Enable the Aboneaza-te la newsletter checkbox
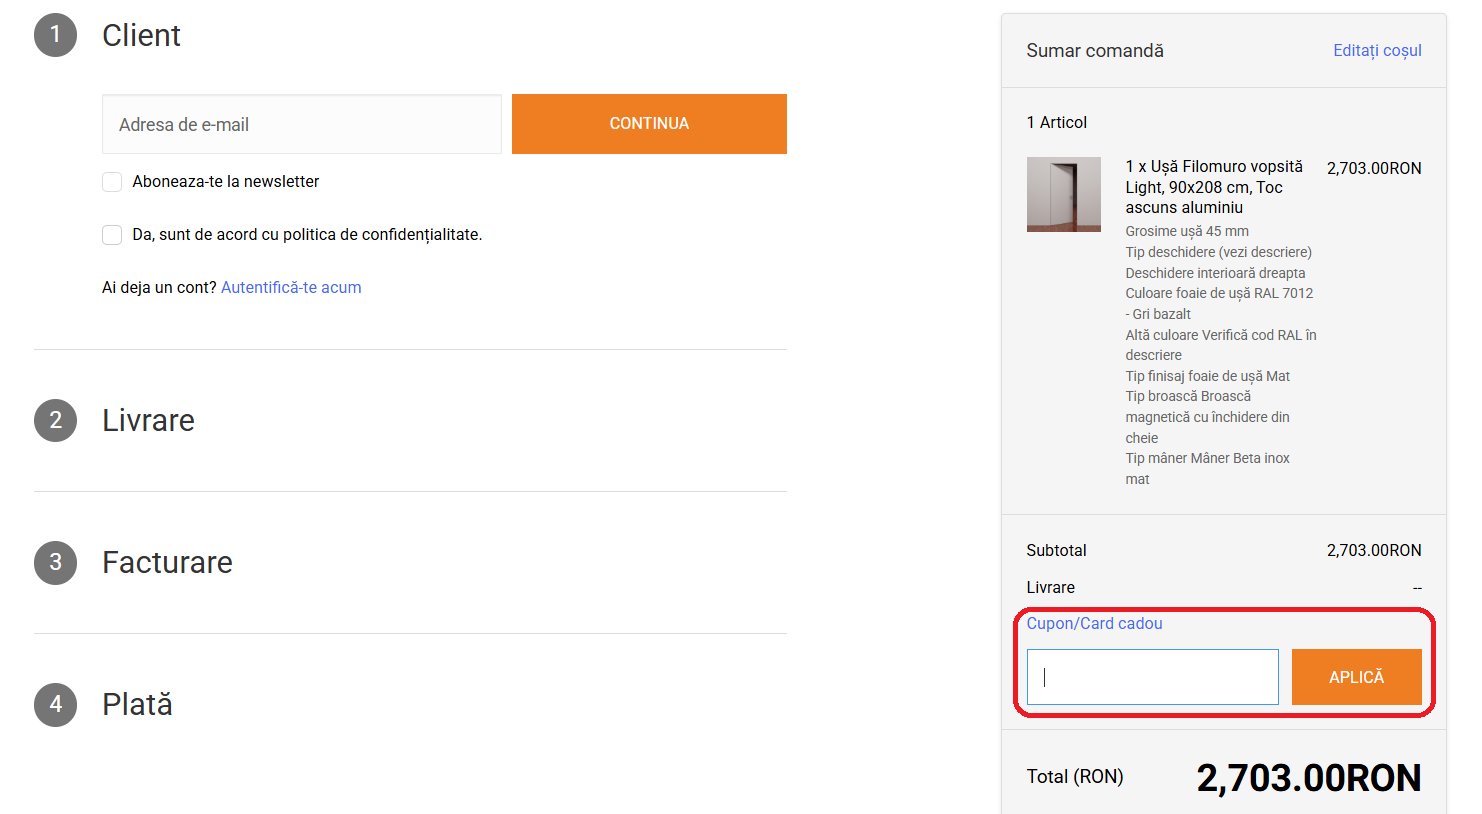This screenshot has height=814, width=1482. (x=112, y=182)
